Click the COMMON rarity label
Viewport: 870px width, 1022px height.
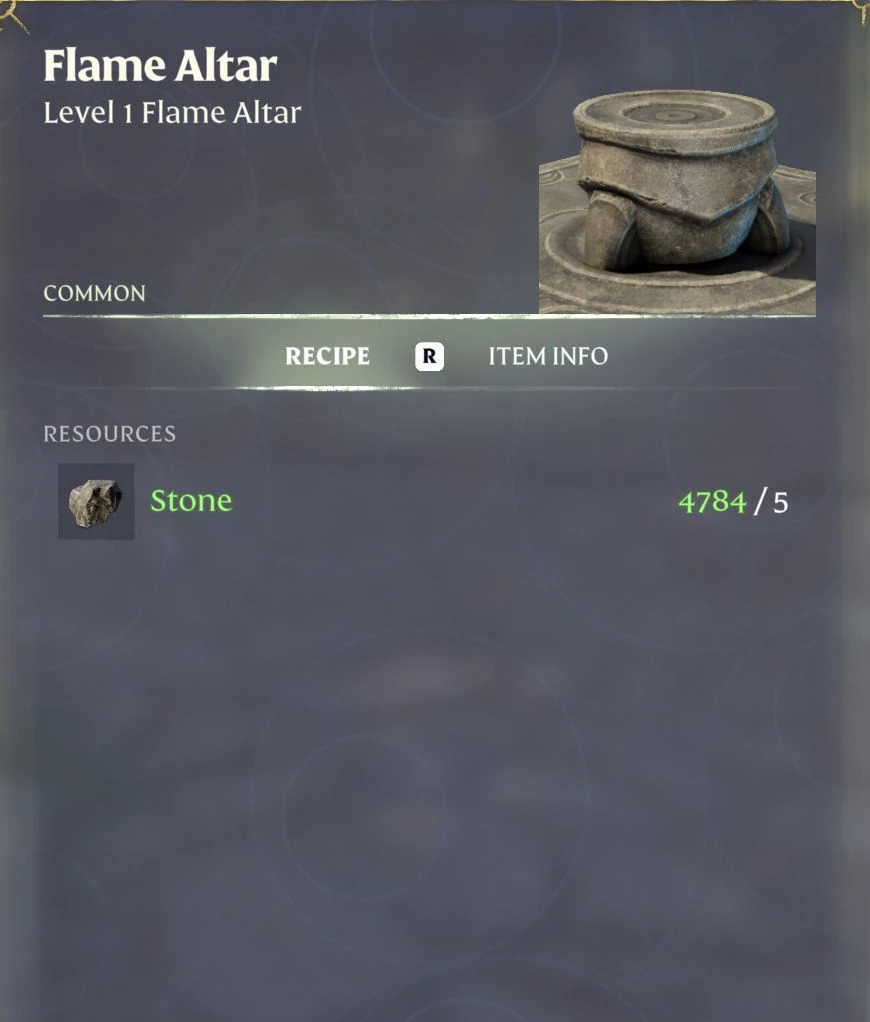94,293
